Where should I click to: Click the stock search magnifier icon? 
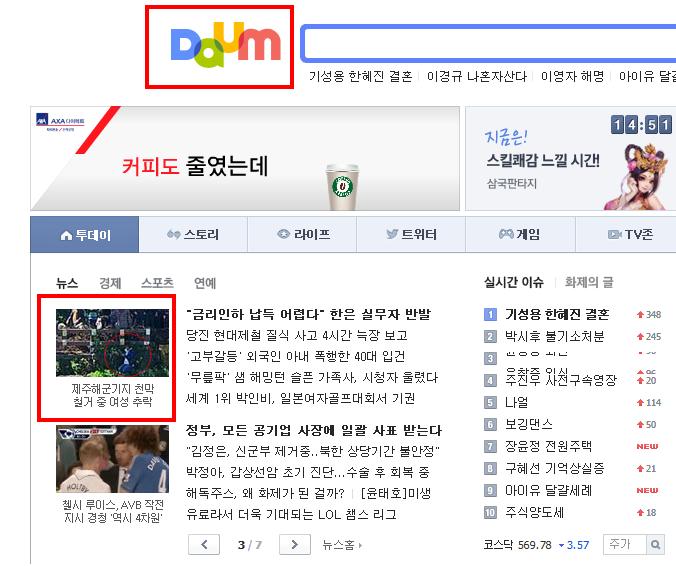point(655,544)
